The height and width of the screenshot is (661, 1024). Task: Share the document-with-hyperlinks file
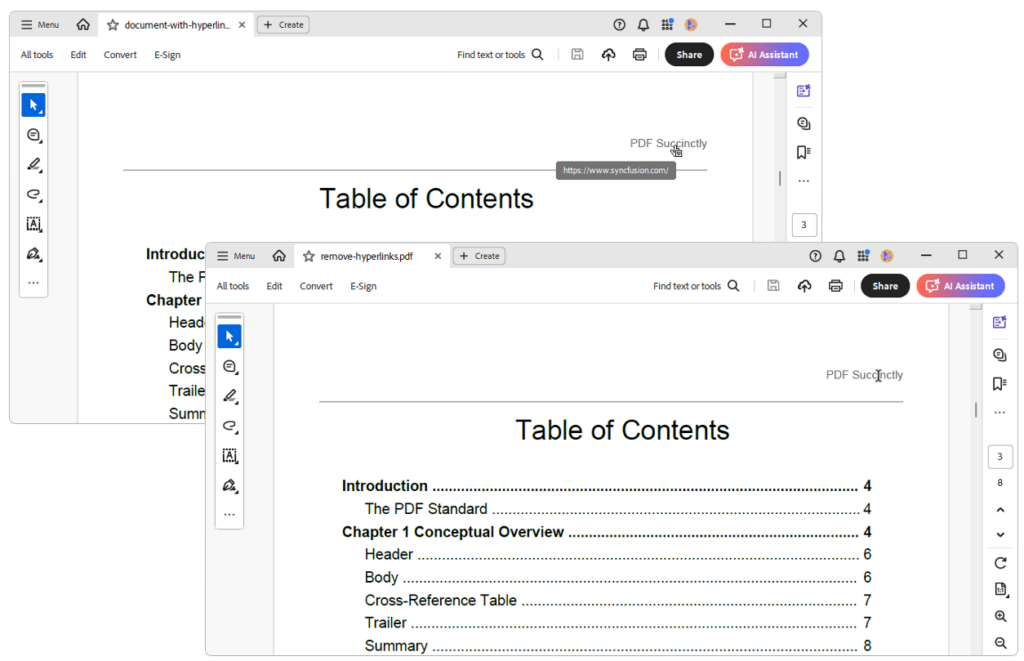pos(689,54)
